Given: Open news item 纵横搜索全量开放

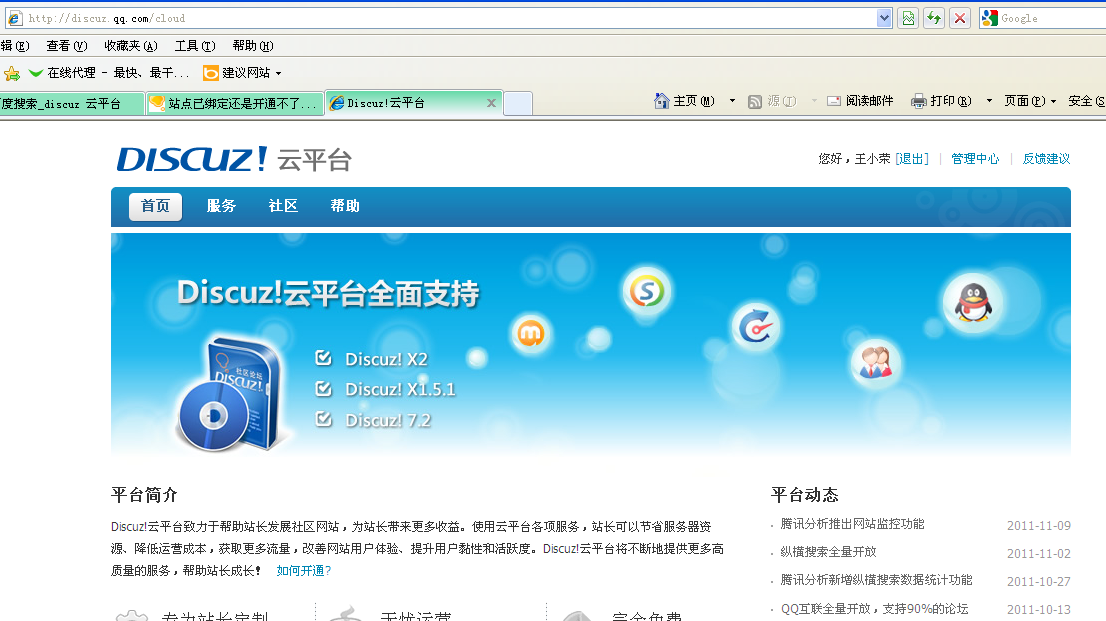Looking at the screenshot, I should (828, 552).
